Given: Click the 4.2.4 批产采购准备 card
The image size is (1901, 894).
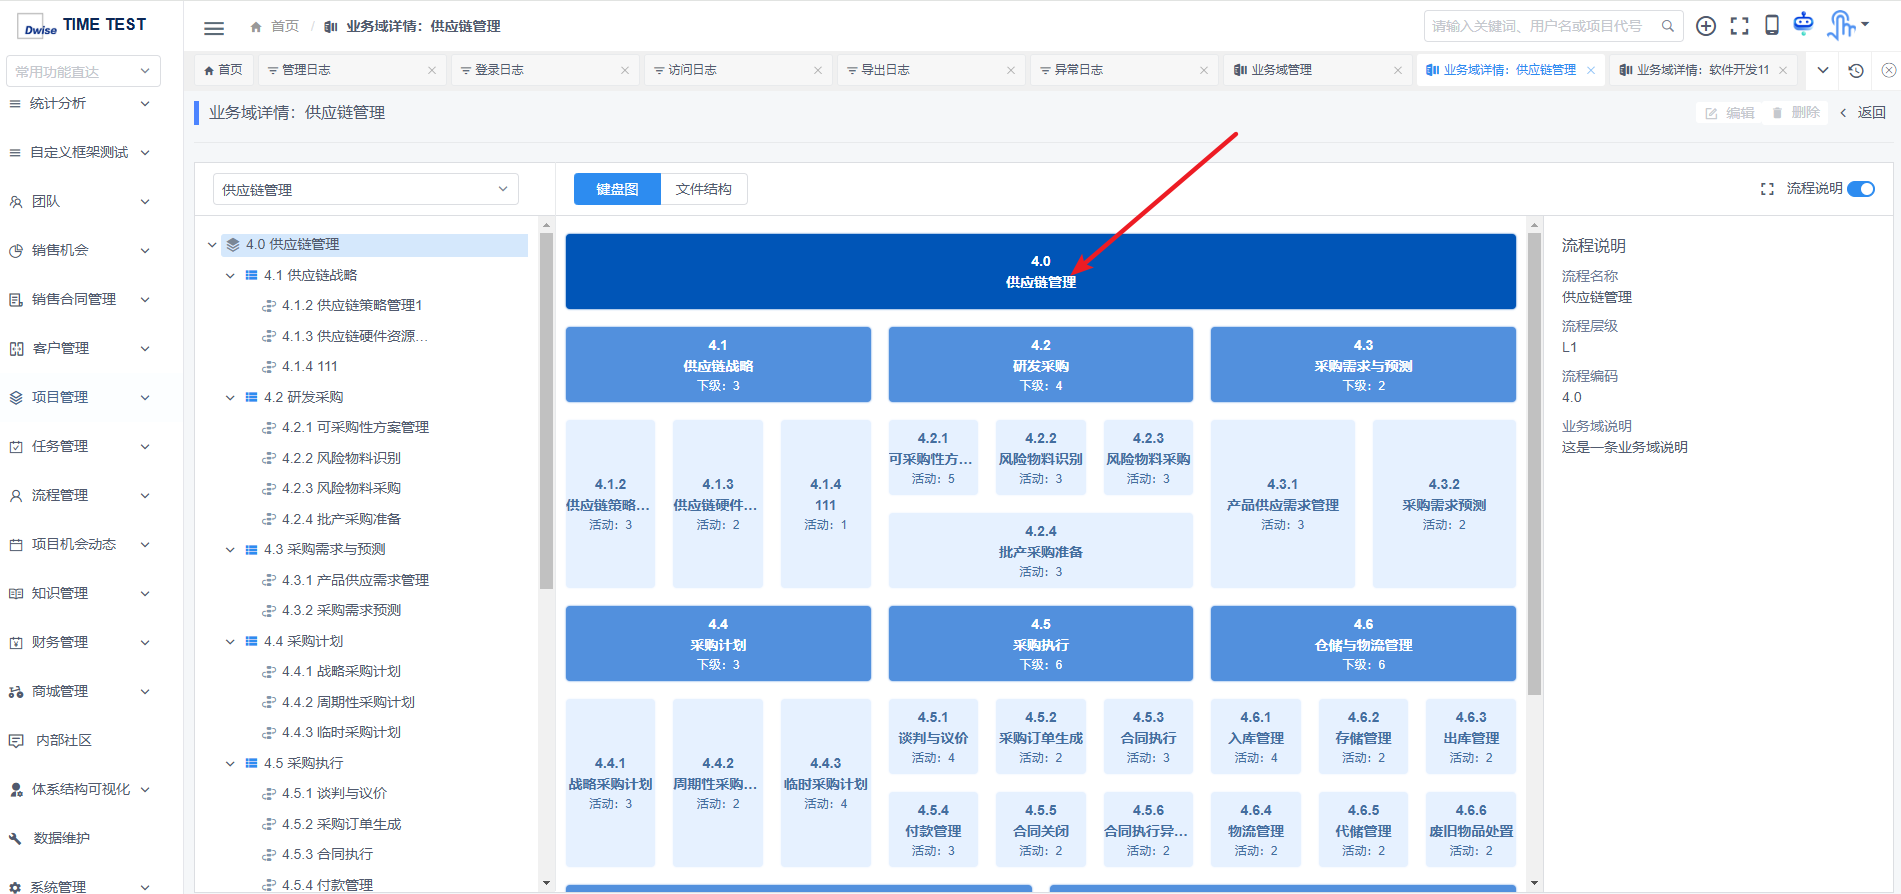Looking at the screenshot, I should point(1041,551).
